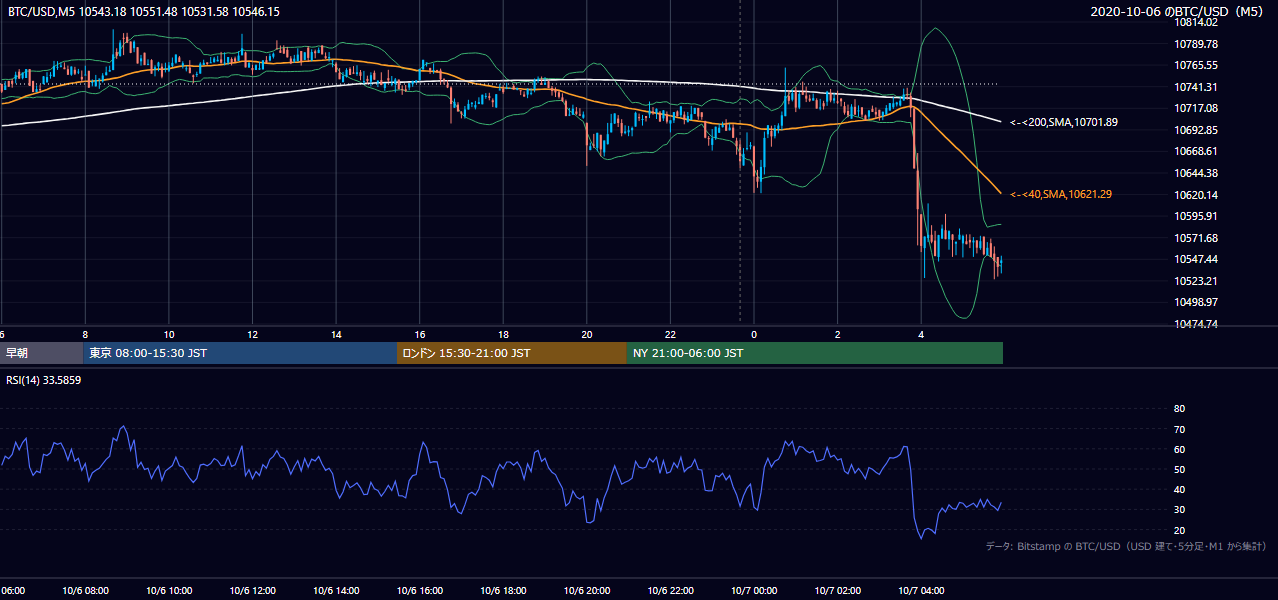The image size is (1278, 600).
Task: Click RSI axis level 70
Action: [1179, 429]
